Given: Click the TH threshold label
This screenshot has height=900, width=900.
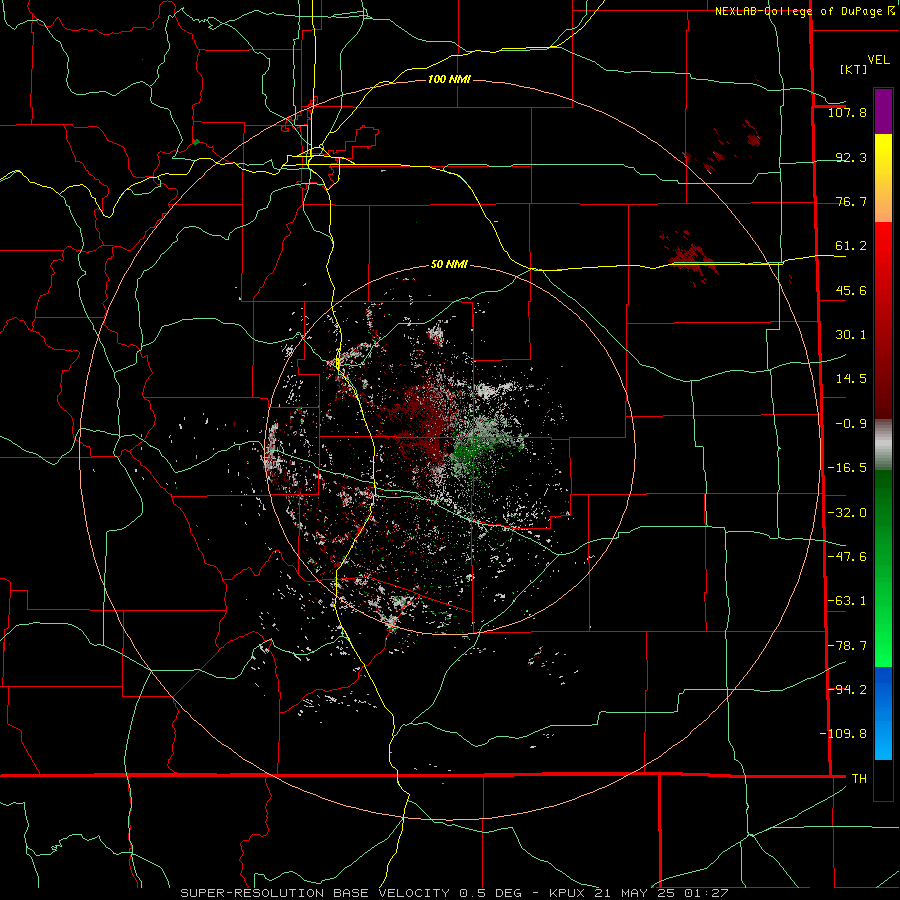Looking at the screenshot, I should click(859, 779).
